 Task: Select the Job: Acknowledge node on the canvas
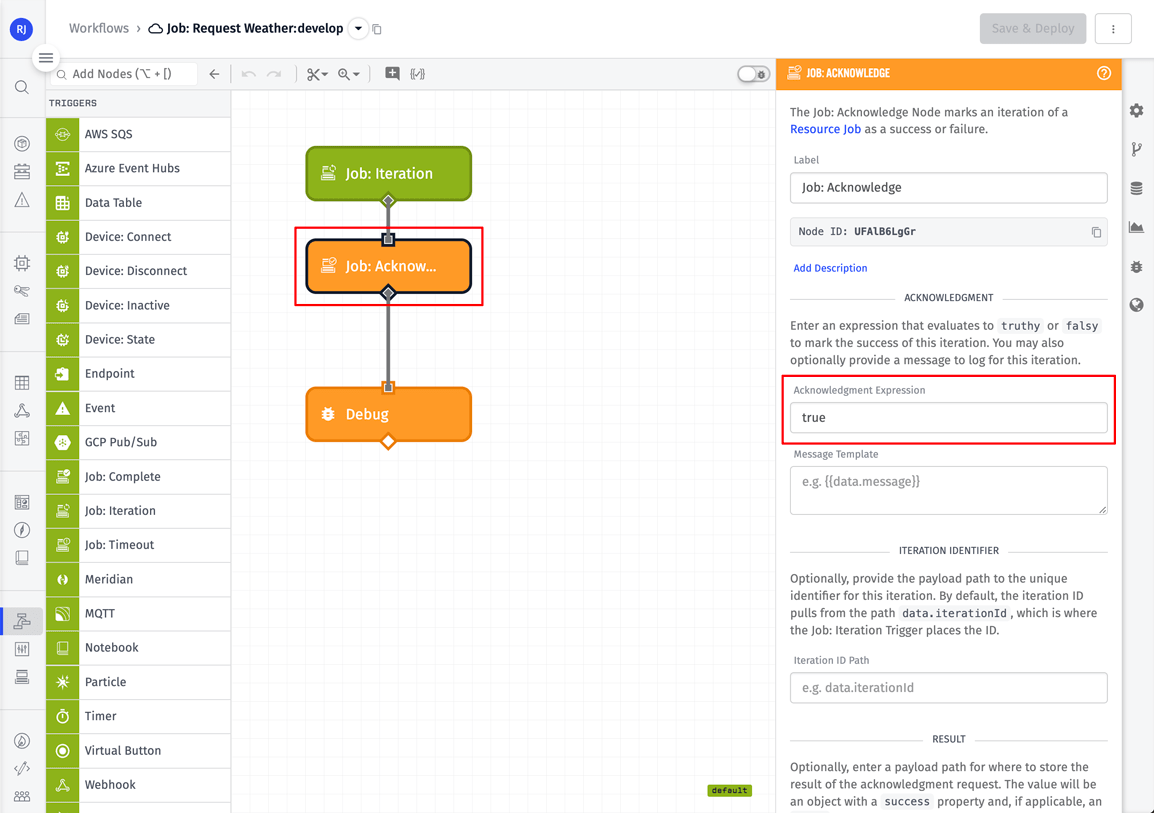pyautogui.click(x=389, y=266)
